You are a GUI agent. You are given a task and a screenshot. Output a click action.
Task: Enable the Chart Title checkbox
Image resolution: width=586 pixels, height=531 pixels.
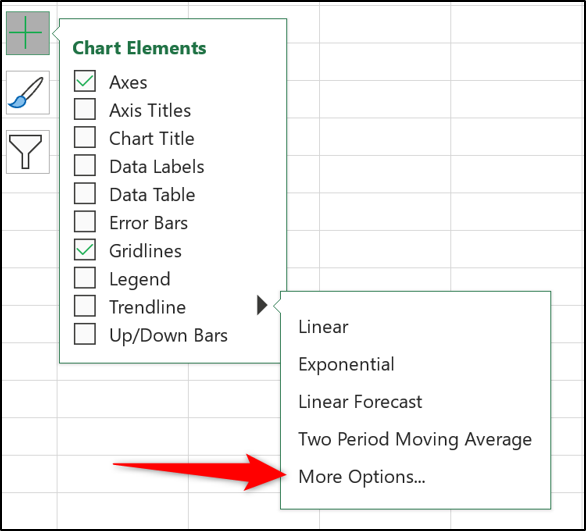click(x=85, y=137)
